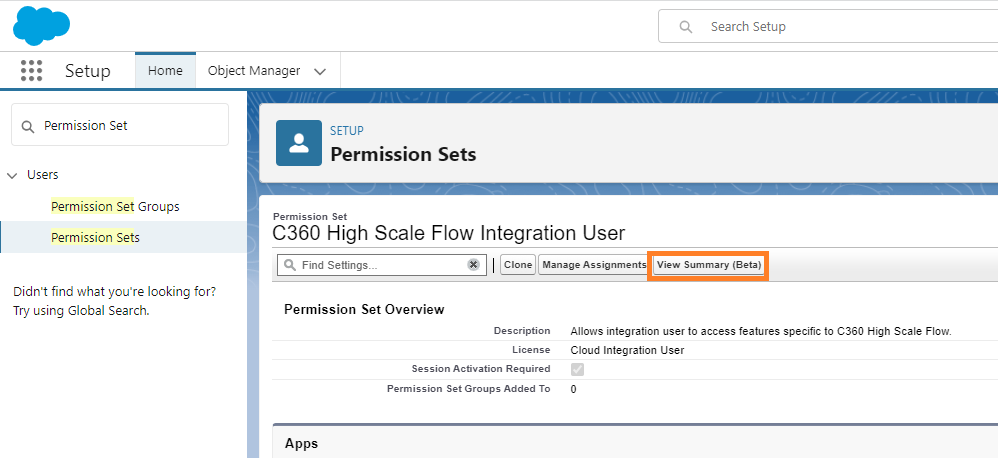Focus the Search Setup field
Screen dimensions: 998x458
click(x=840, y=27)
